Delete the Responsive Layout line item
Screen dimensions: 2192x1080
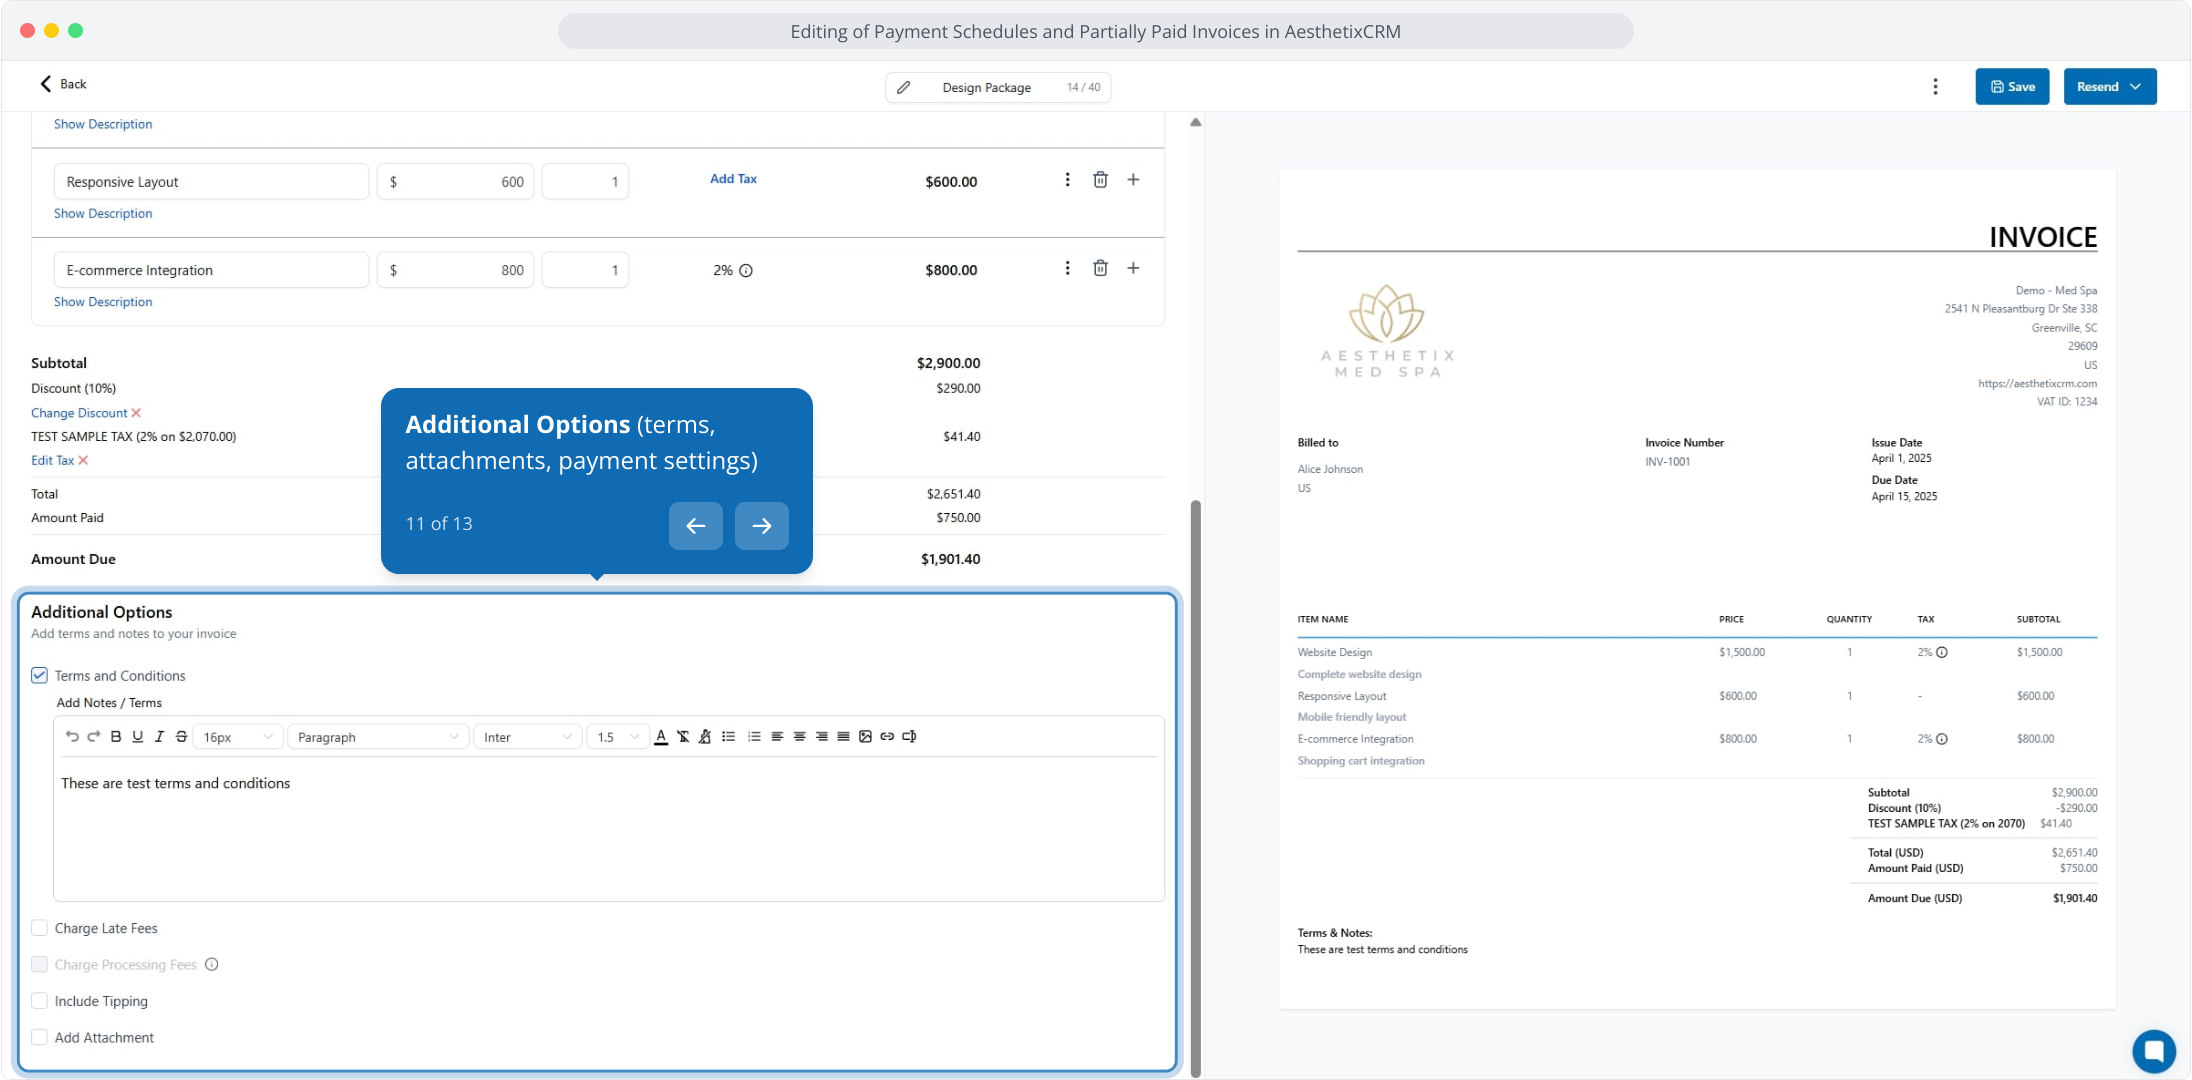click(1100, 180)
